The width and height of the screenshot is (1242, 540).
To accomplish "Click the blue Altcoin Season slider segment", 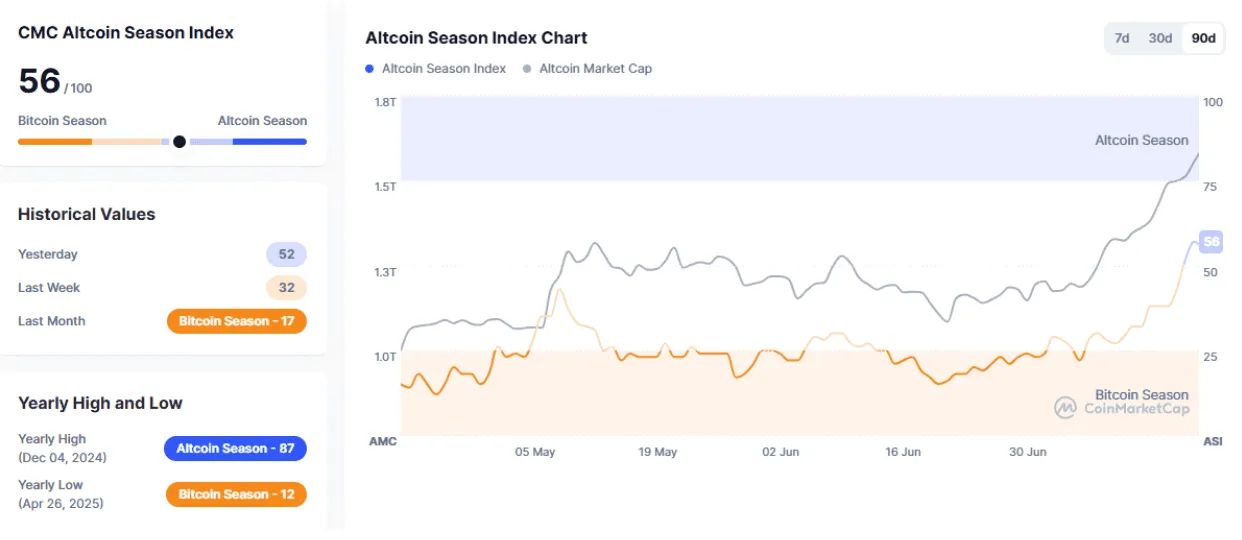I will (270, 141).
